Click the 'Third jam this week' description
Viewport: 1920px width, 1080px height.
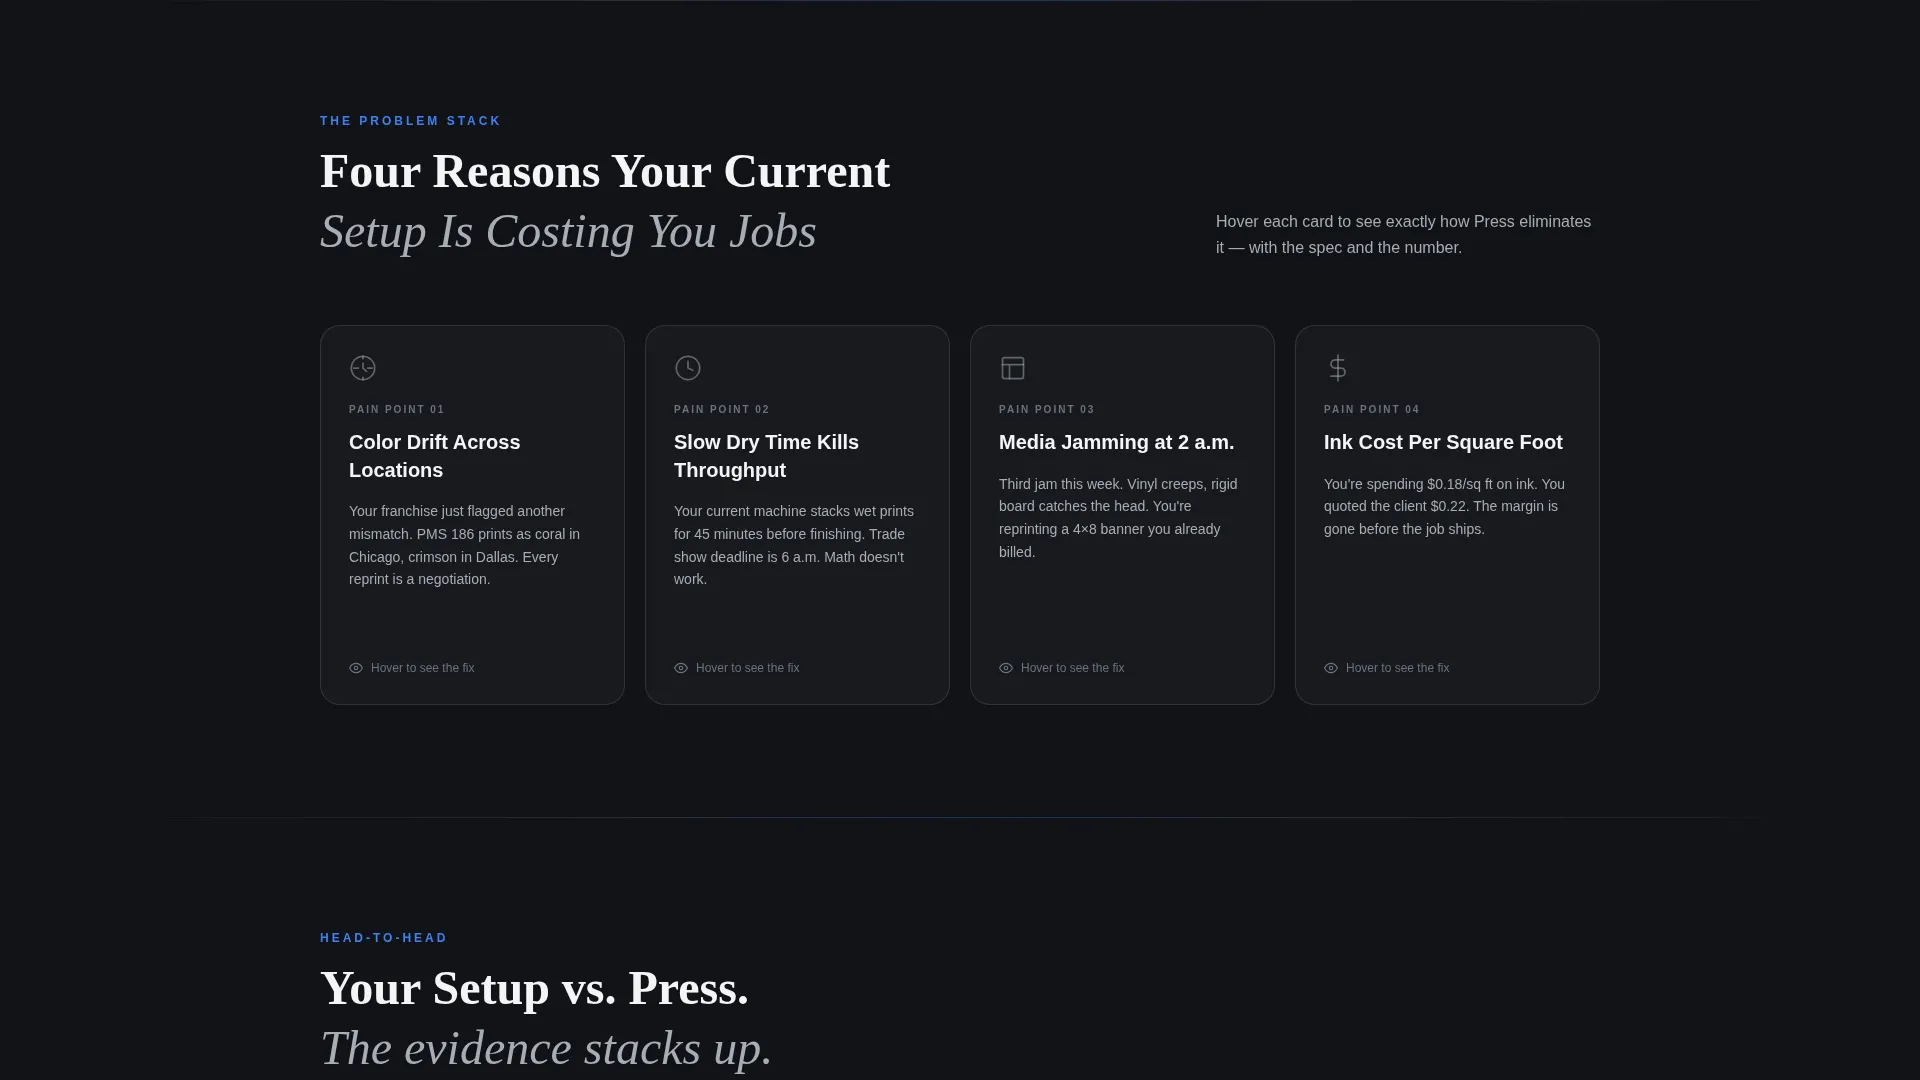[x=1118, y=518]
